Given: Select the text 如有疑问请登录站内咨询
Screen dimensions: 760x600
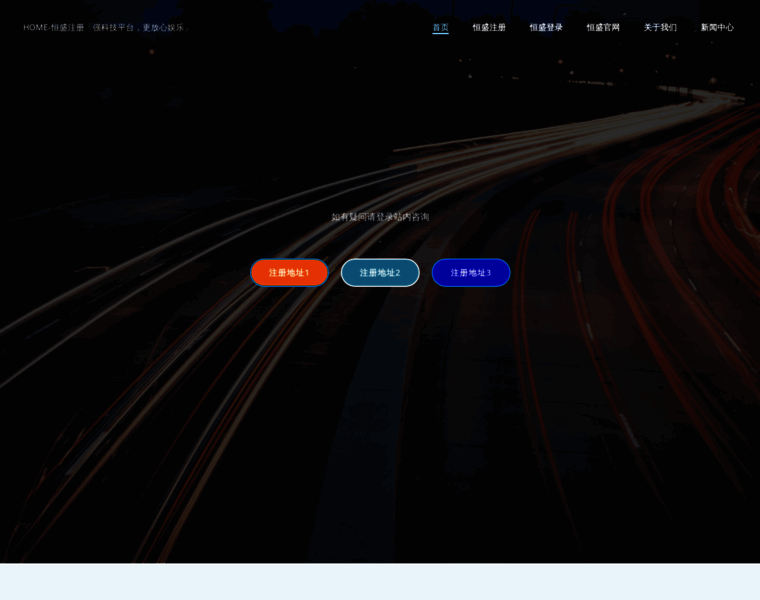Looking at the screenshot, I should tap(380, 217).
